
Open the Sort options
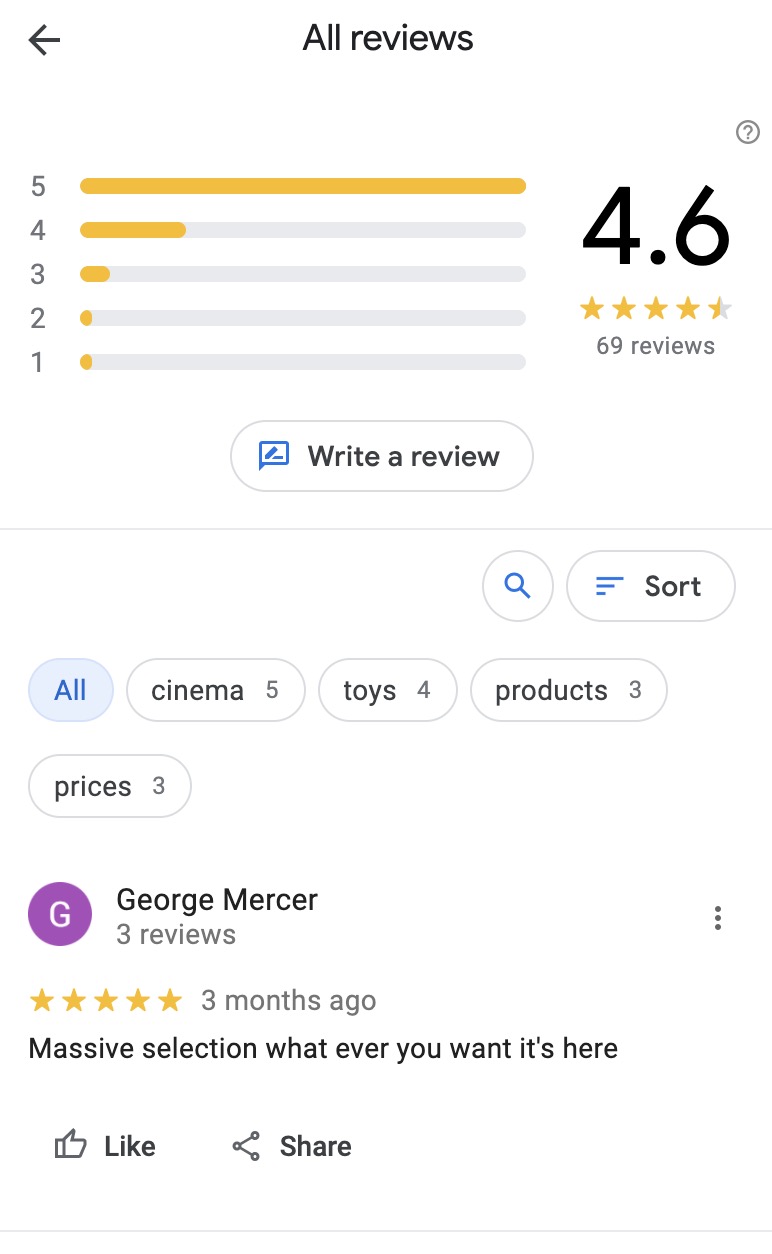pos(651,586)
